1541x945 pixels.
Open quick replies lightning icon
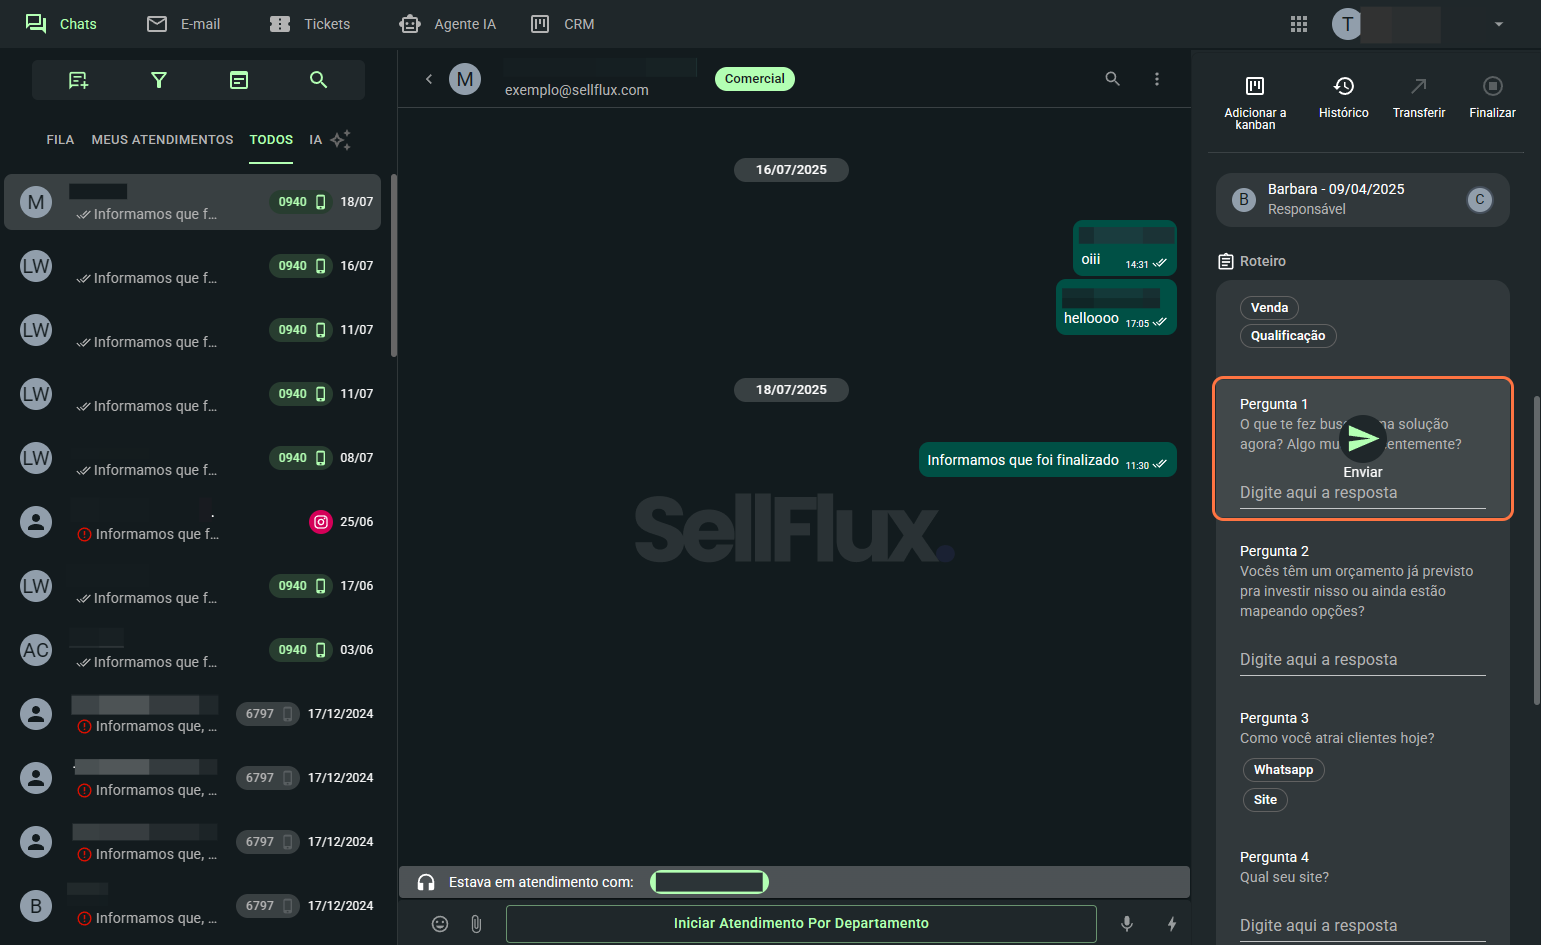click(x=1172, y=924)
